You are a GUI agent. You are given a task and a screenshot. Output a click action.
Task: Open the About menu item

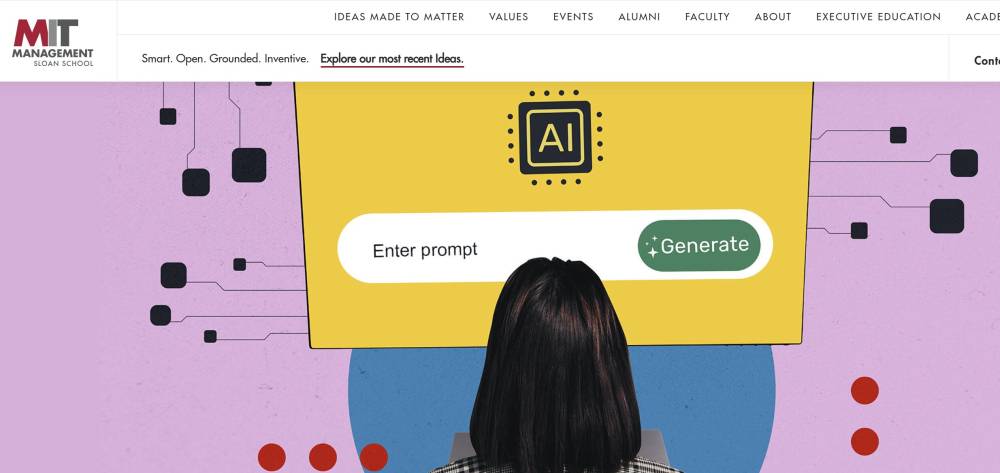pyautogui.click(x=773, y=17)
